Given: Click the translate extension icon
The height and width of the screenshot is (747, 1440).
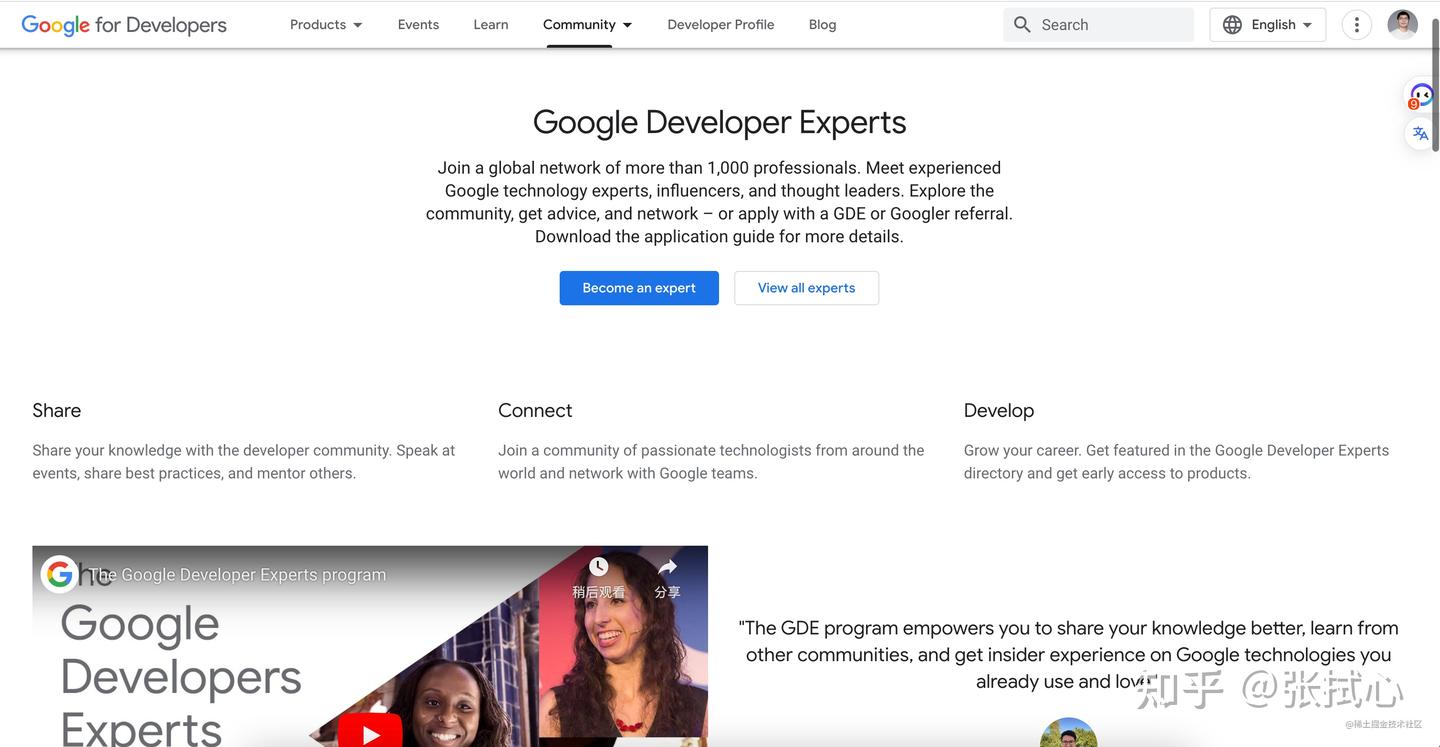Looking at the screenshot, I should pos(1420,133).
